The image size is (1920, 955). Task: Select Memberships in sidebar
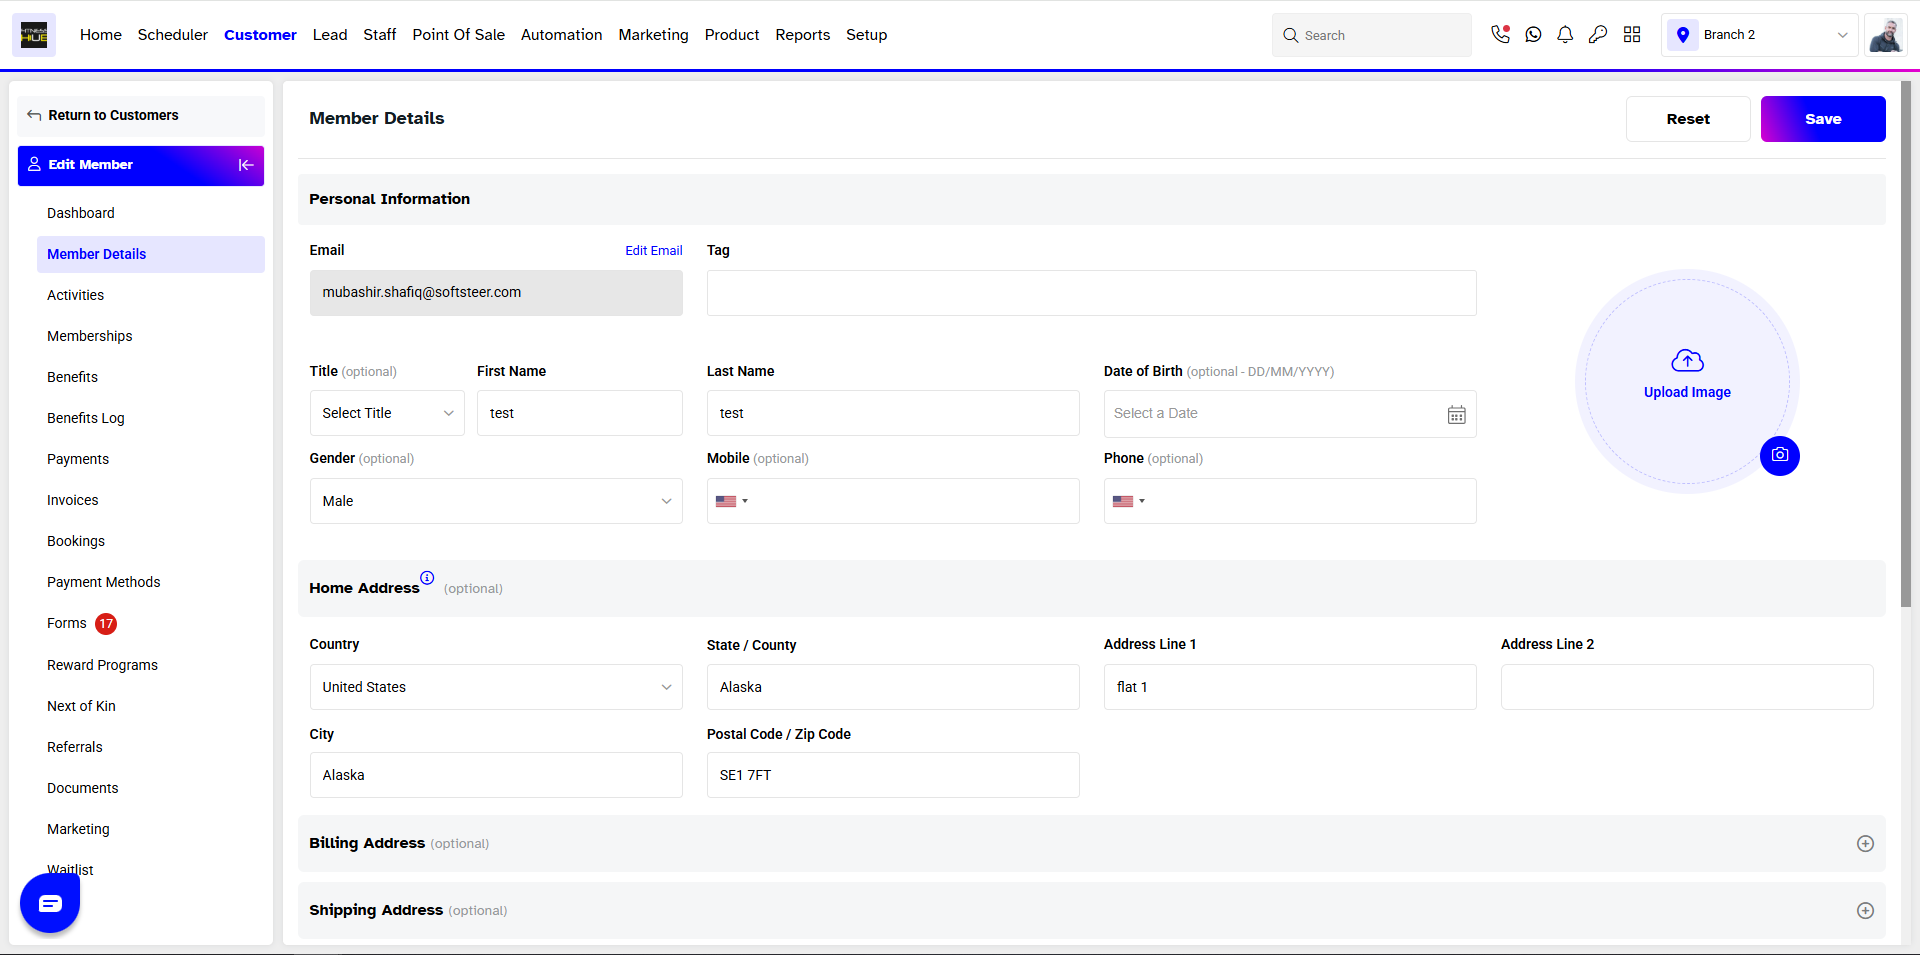(x=89, y=336)
